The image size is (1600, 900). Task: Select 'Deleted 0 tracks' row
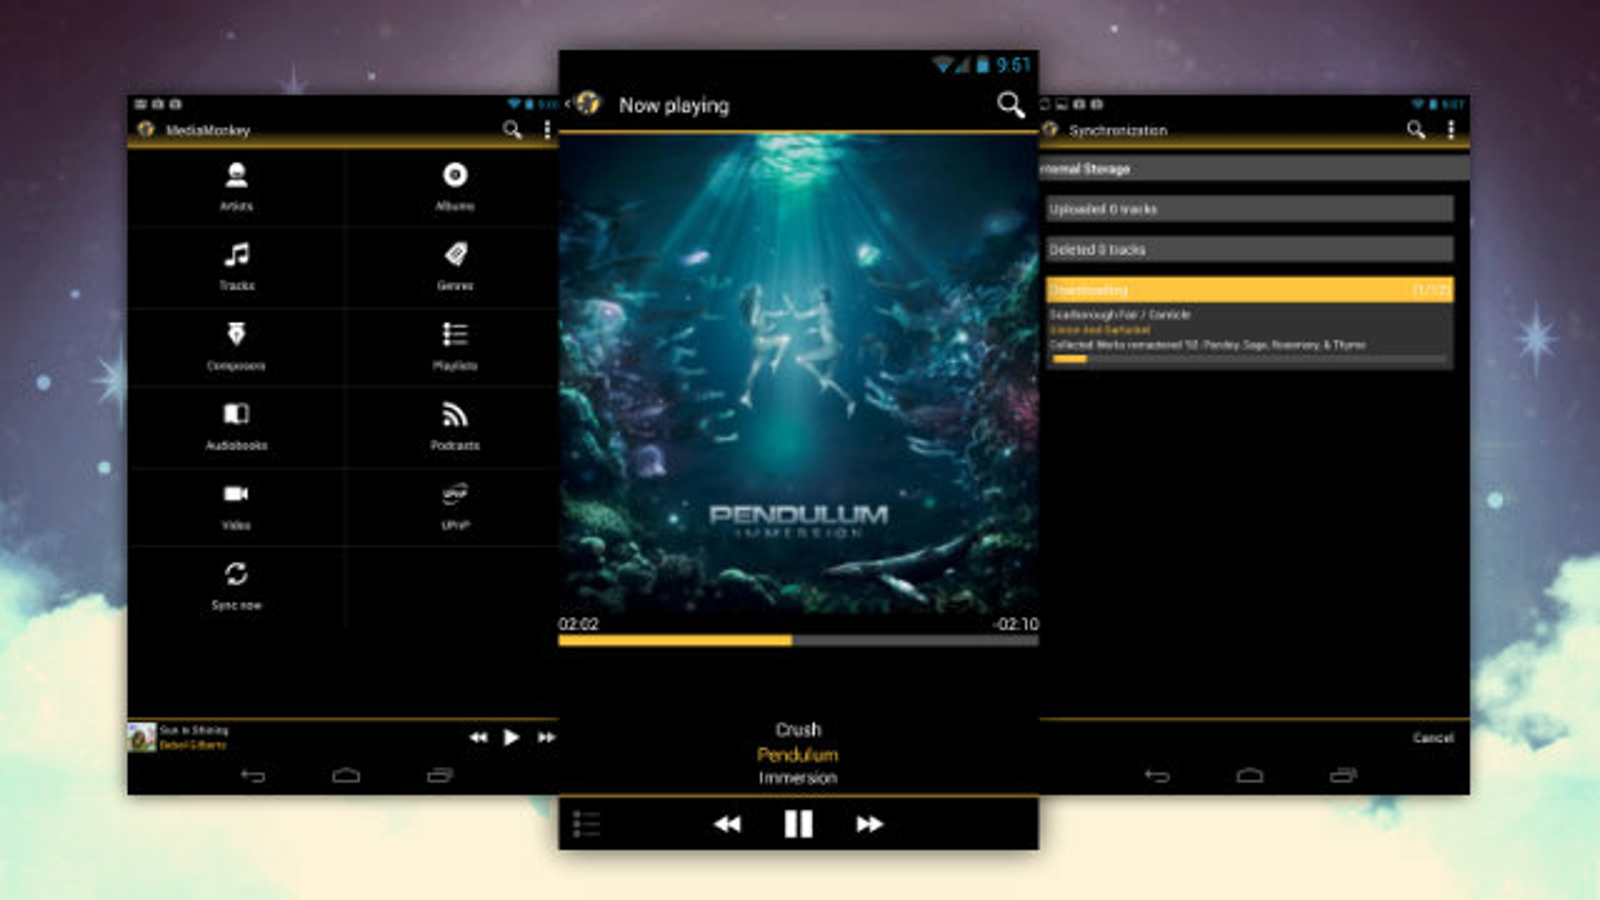click(x=1249, y=249)
